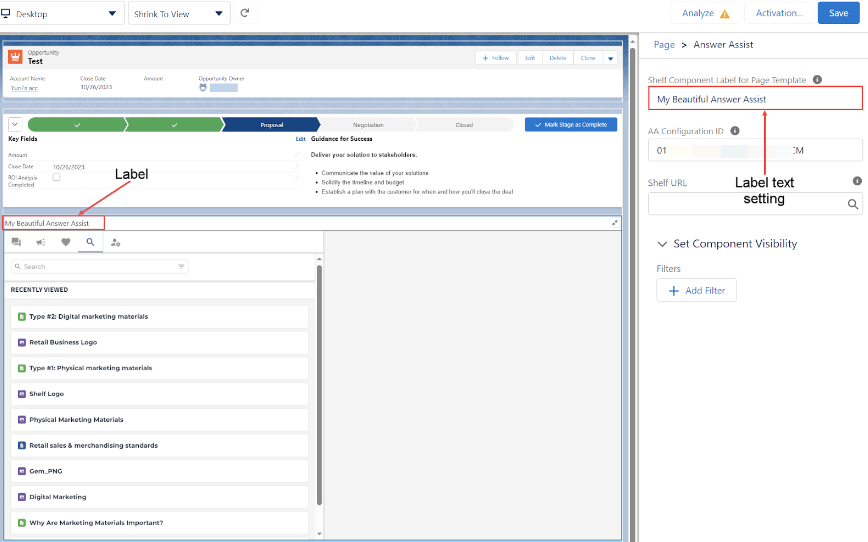Click the info icon beside Shelf Component Label
The width and height of the screenshot is (868, 542).
(x=817, y=80)
